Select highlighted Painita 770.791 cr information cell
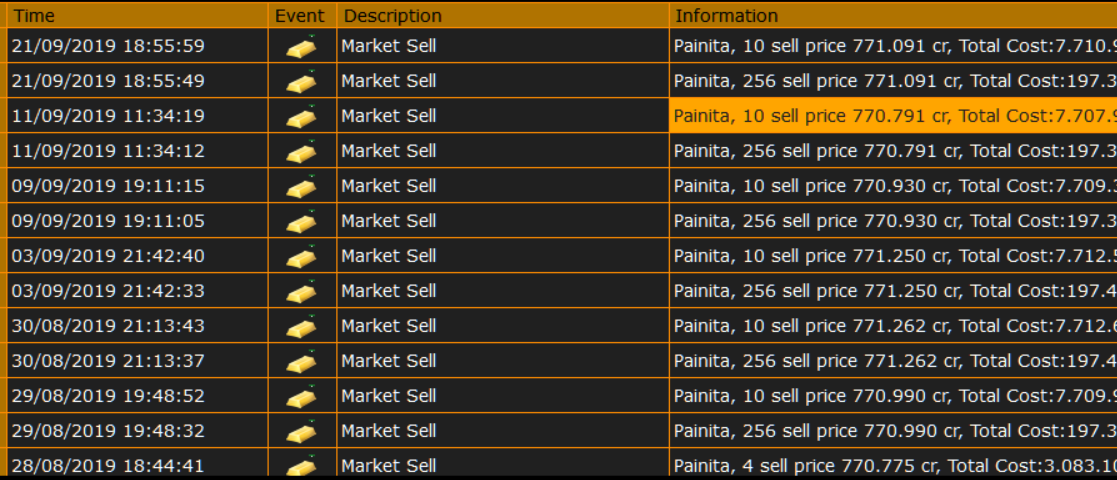 point(893,116)
